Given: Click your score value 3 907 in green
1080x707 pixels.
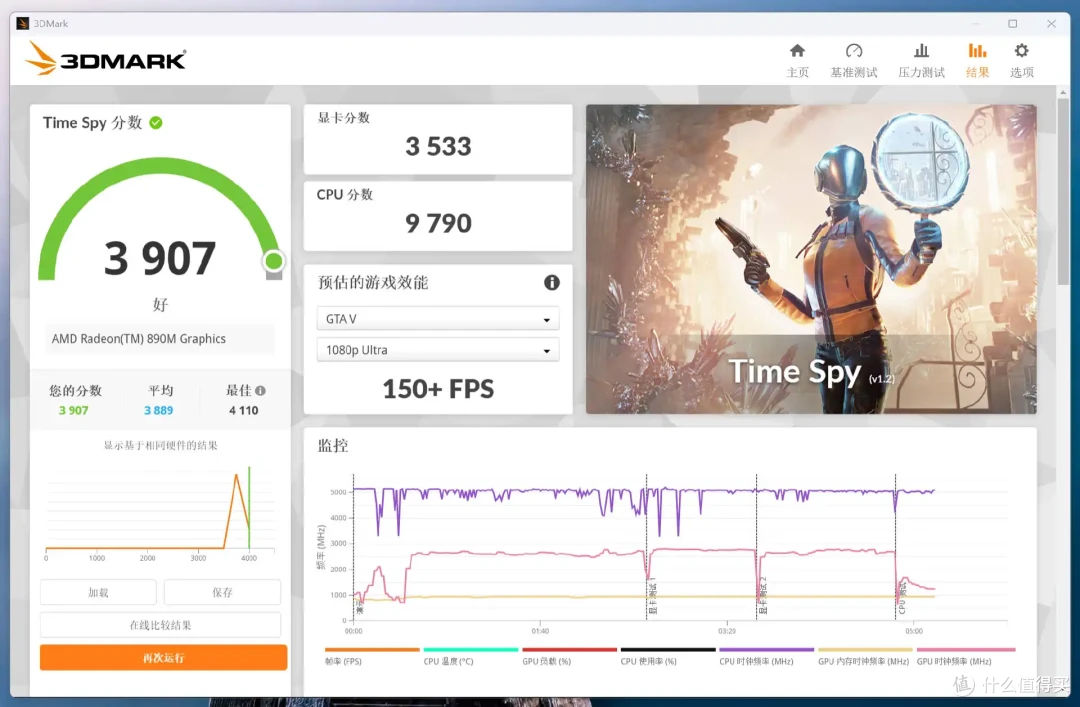Looking at the screenshot, I should pos(73,410).
